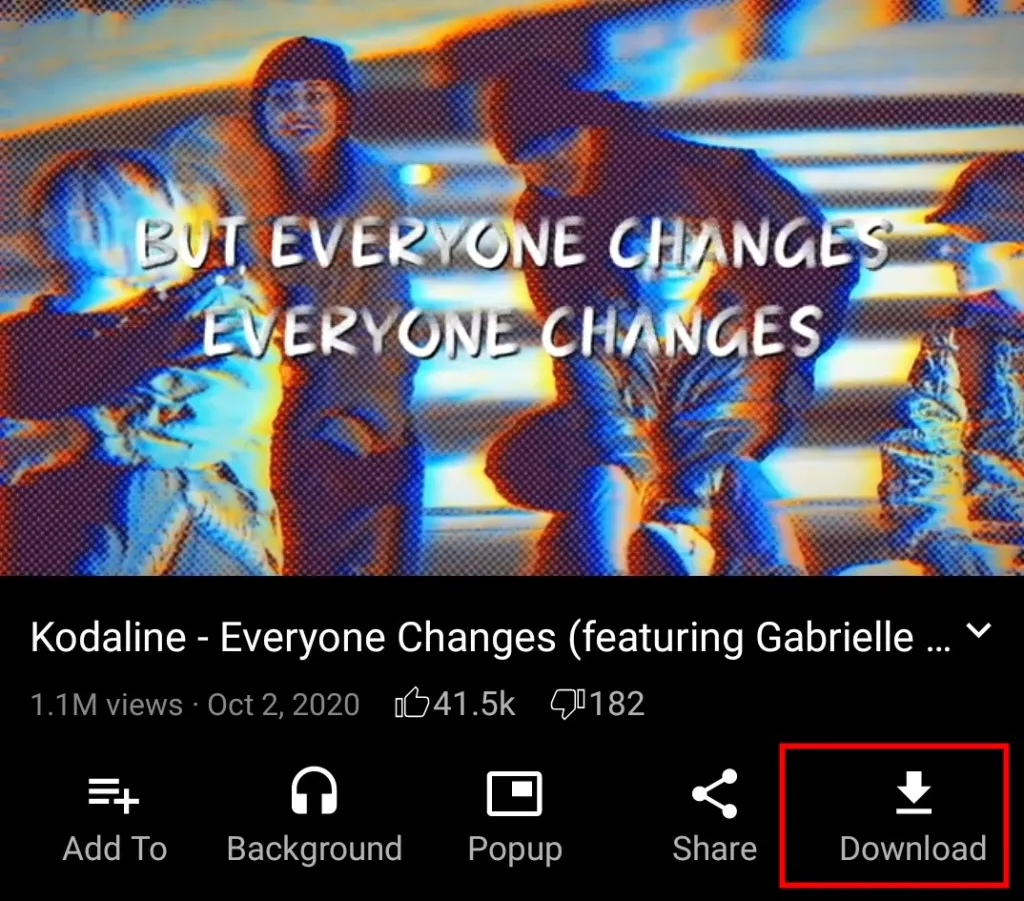
Task: Select the "Popup" text label
Action: pos(515,850)
